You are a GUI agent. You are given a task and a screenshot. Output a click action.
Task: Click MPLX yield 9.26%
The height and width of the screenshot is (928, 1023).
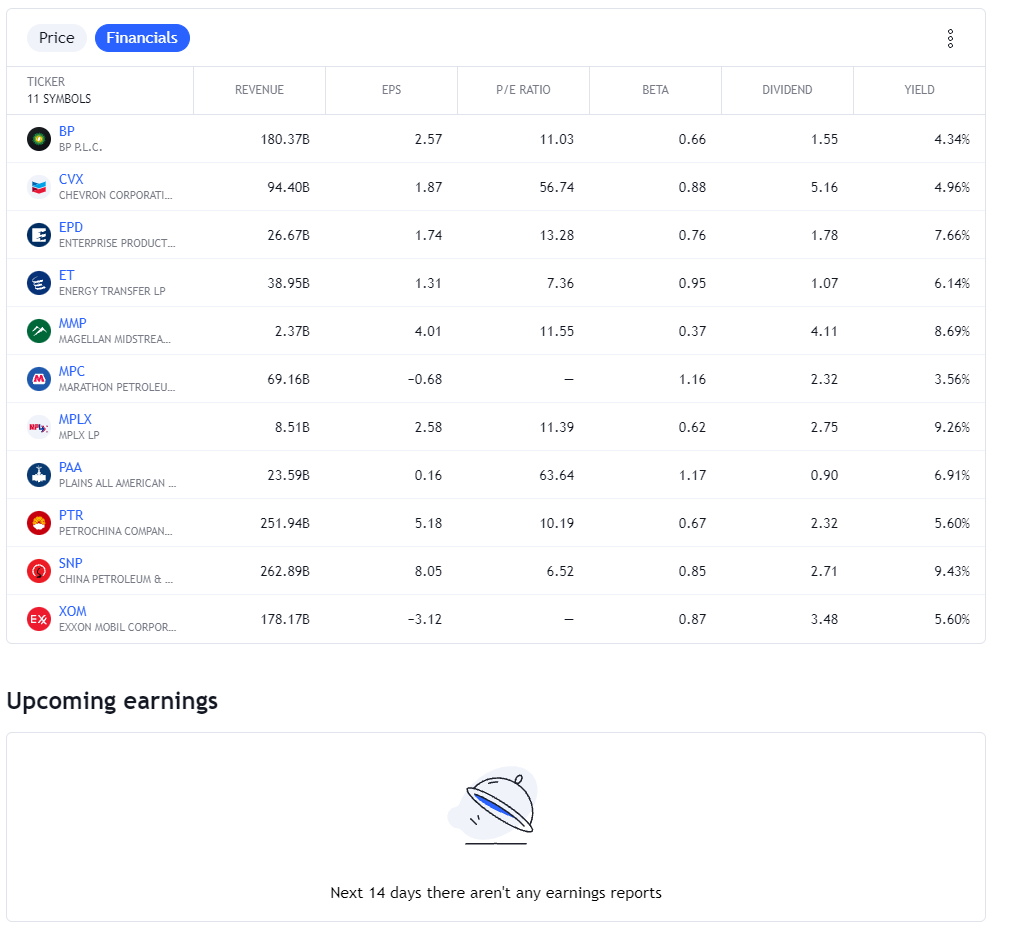tap(952, 427)
